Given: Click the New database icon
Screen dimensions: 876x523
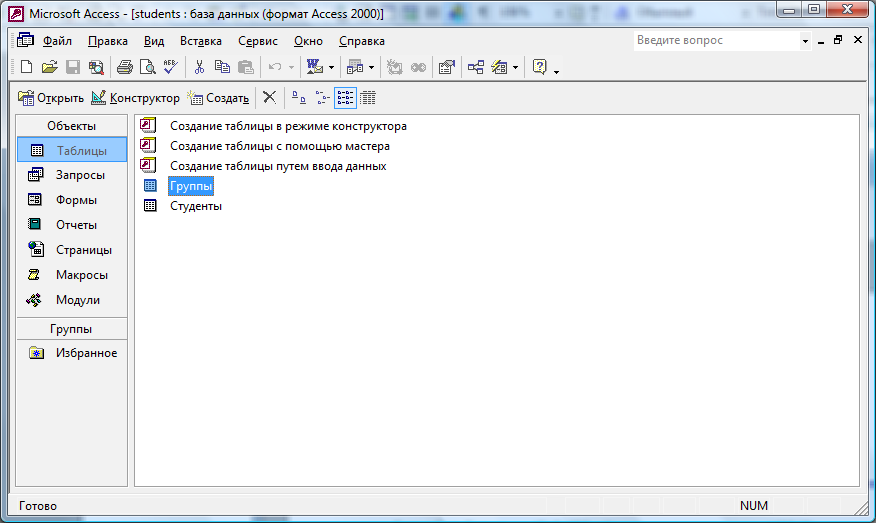Looking at the screenshot, I should point(26,67).
